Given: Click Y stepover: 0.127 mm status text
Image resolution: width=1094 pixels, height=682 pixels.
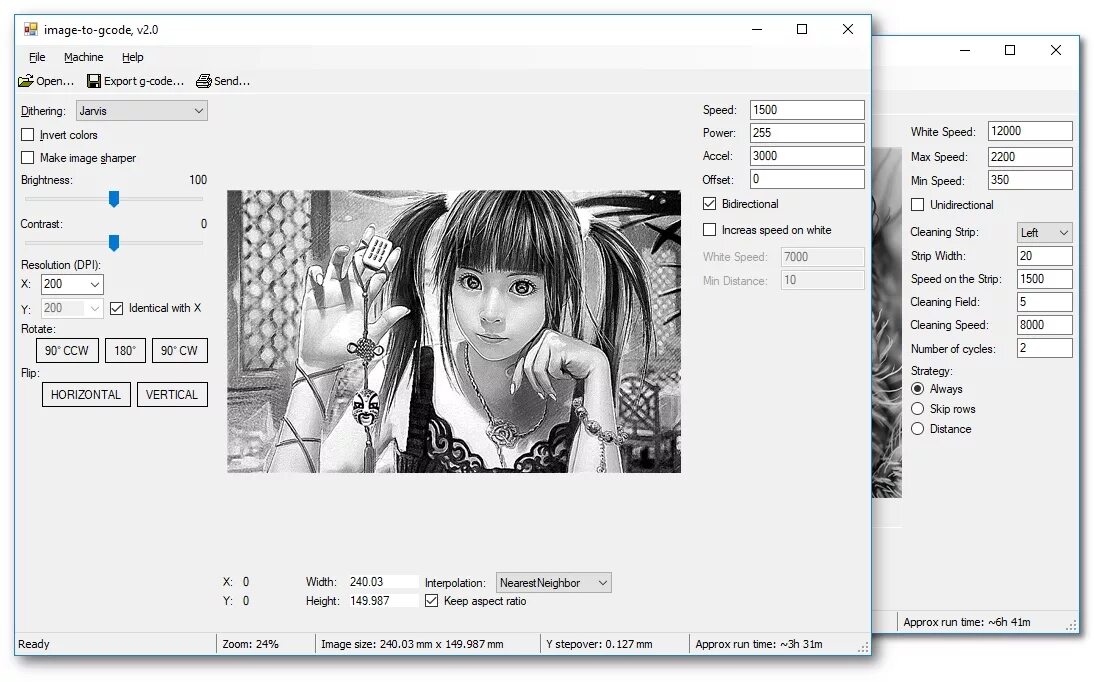Looking at the screenshot, I should pos(599,644).
